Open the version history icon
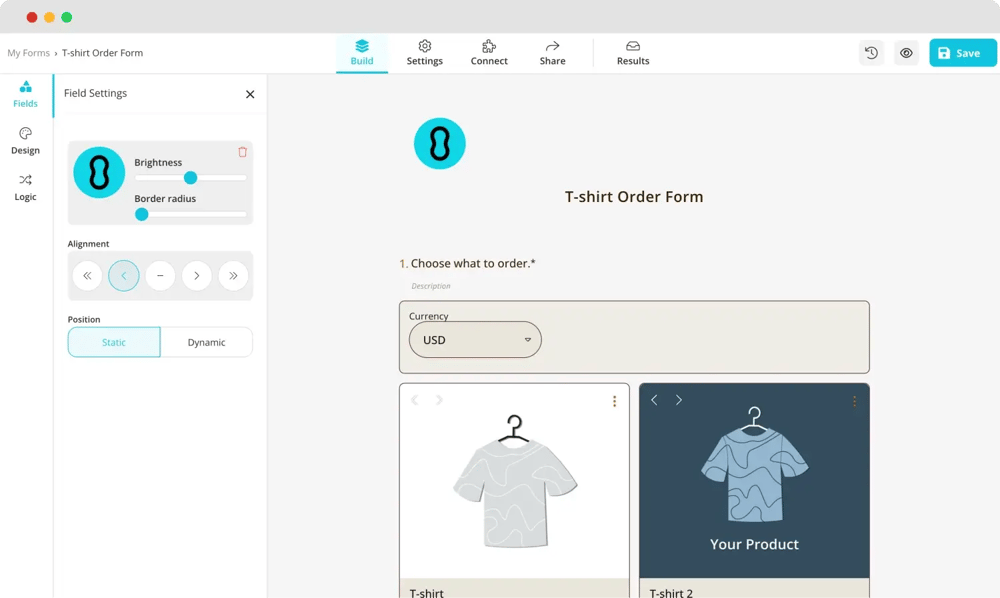The height and width of the screenshot is (598, 1000). pyautogui.click(x=871, y=52)
